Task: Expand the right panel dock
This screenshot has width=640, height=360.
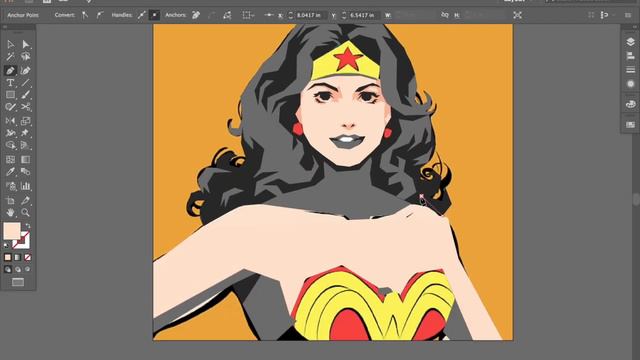Action: pyautogui.click(x=635, y=27)
